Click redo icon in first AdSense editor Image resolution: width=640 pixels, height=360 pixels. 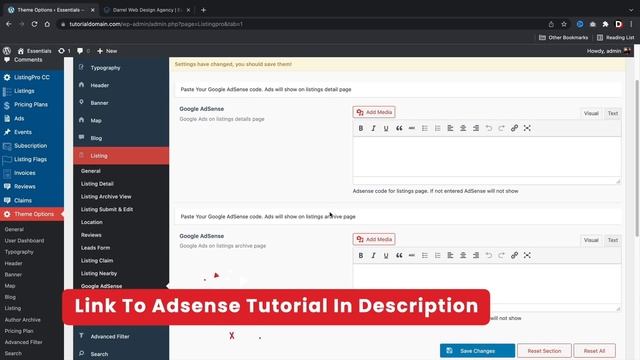click(502, 128)
